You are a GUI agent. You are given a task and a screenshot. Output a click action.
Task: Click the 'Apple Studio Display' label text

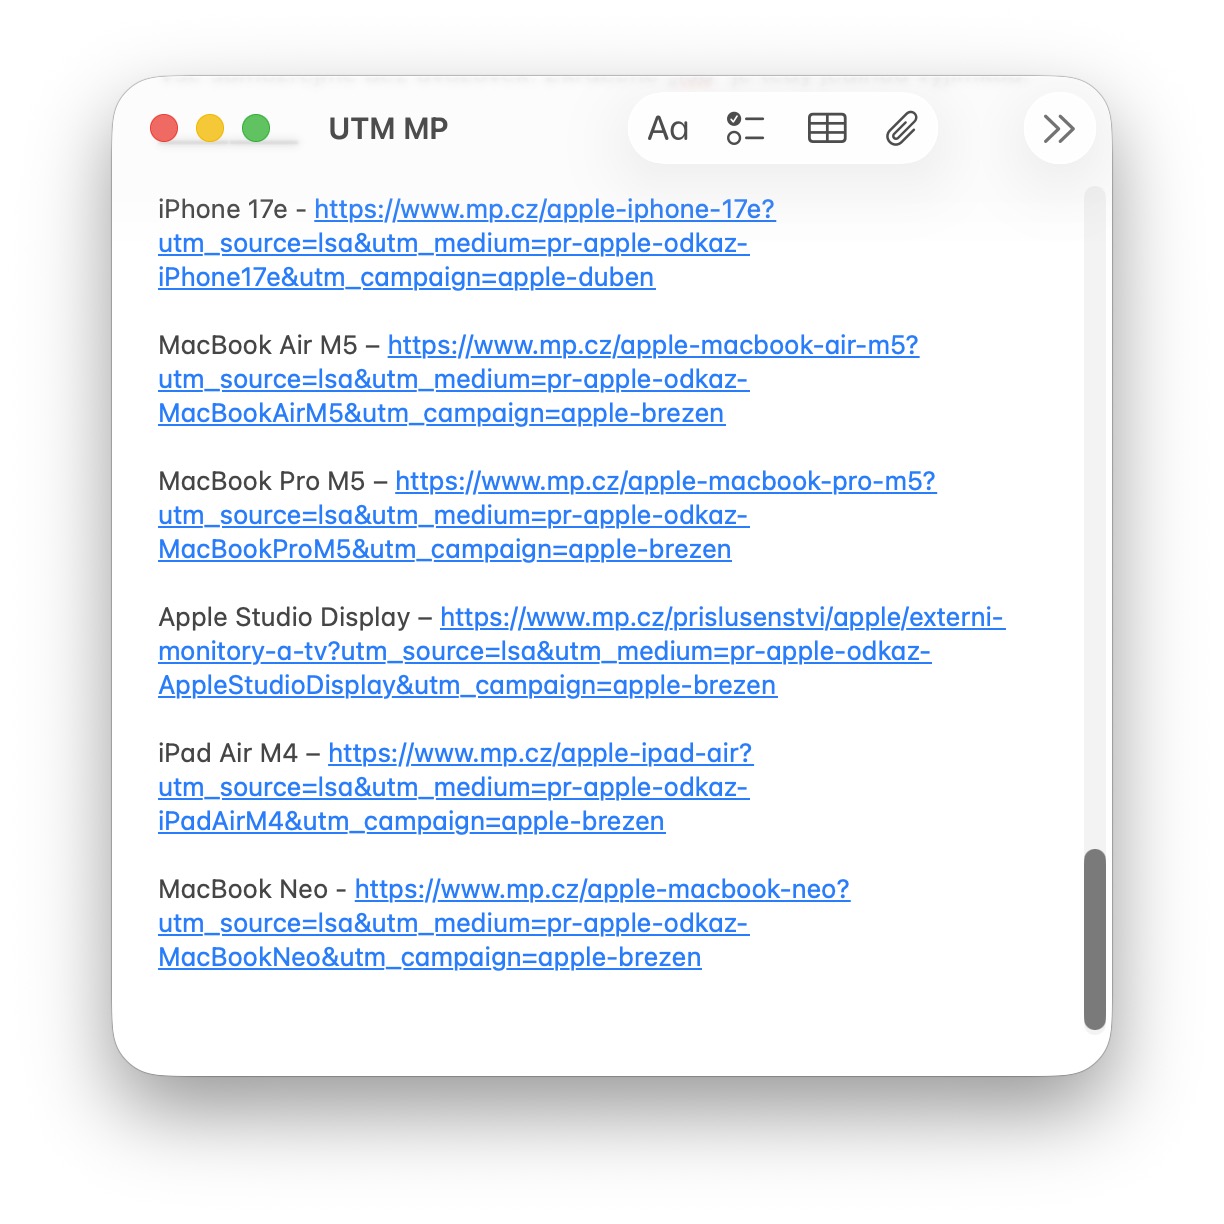[285, 617]
